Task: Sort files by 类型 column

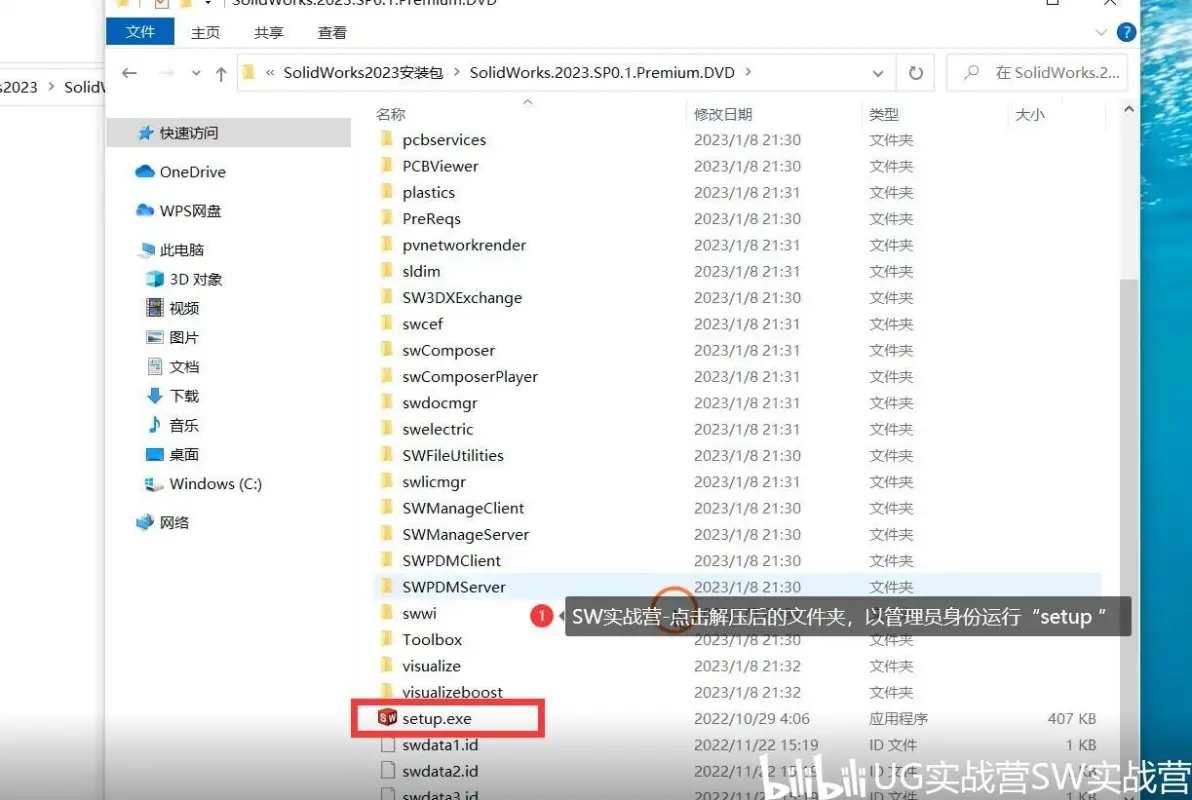Action: pyautogui.click(x=883, y=114)
